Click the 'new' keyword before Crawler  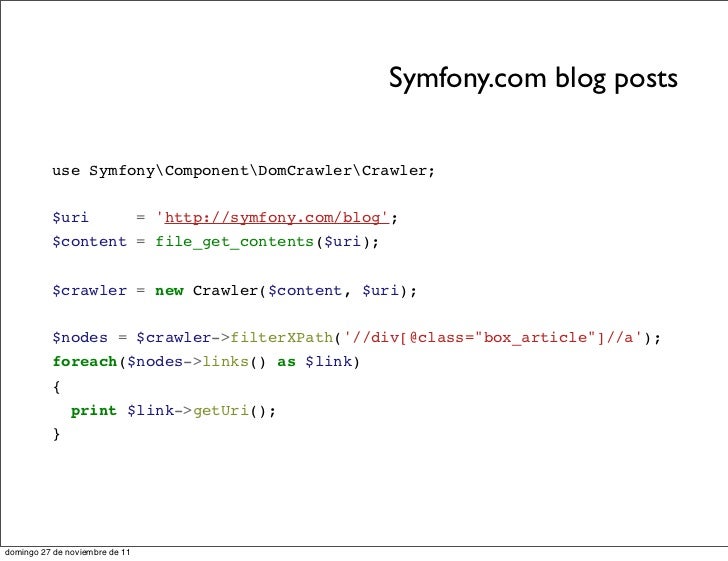tap(169, 291)
